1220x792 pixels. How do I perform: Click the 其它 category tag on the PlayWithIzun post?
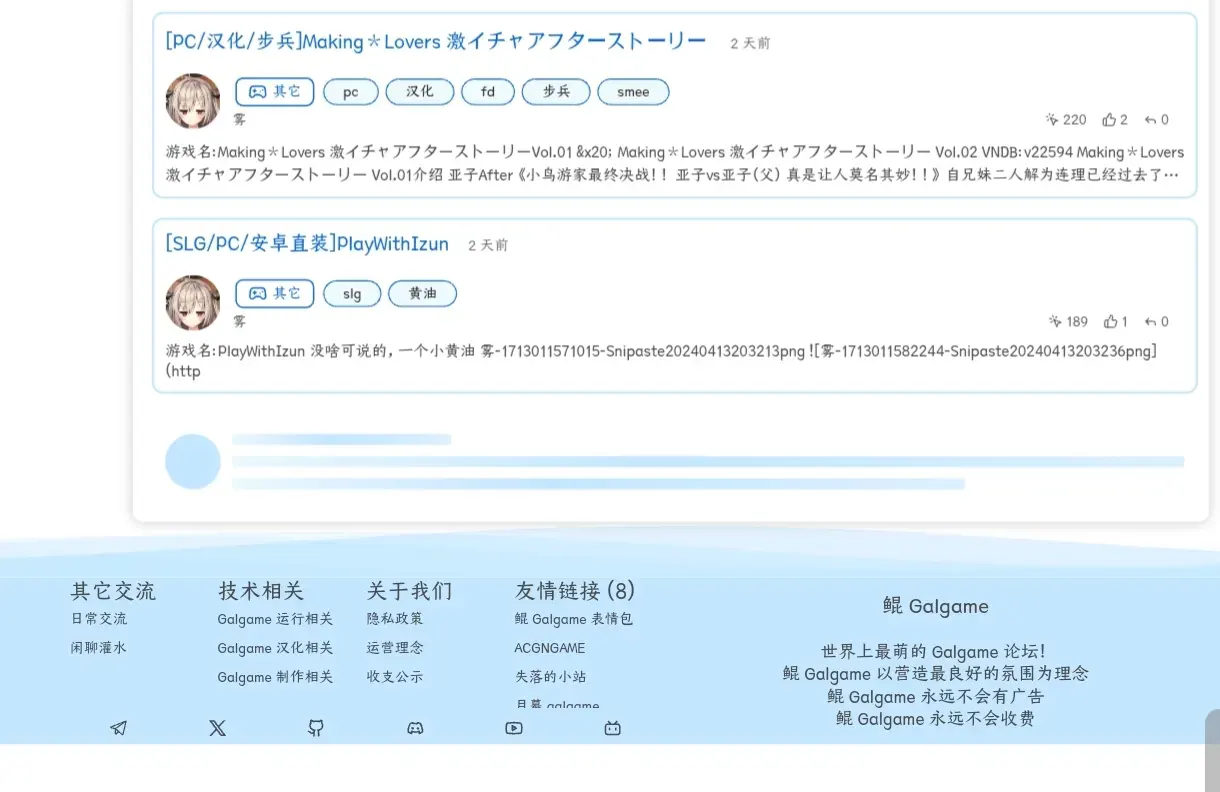(275, 294)
